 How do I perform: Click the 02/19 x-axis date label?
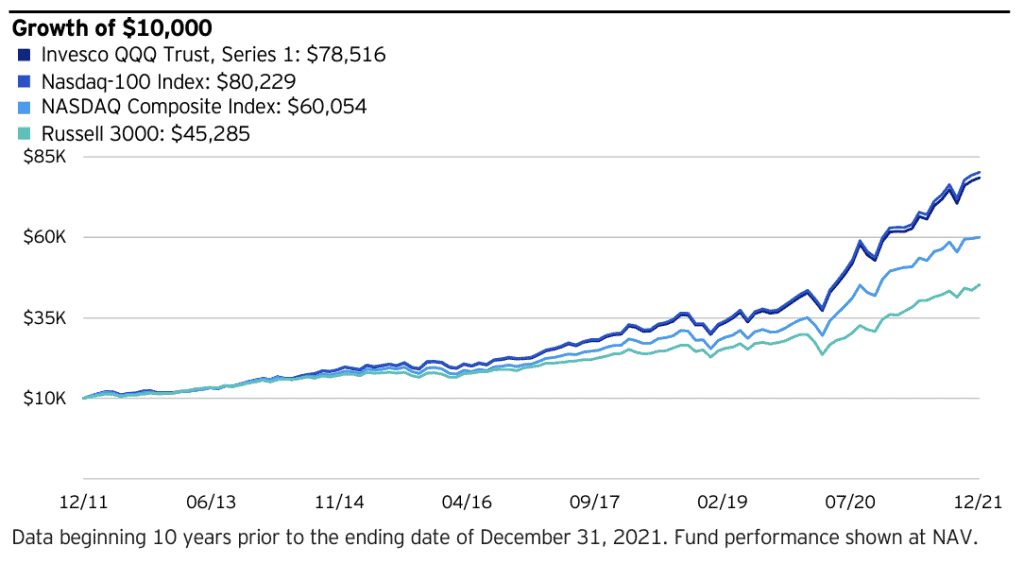722,502
